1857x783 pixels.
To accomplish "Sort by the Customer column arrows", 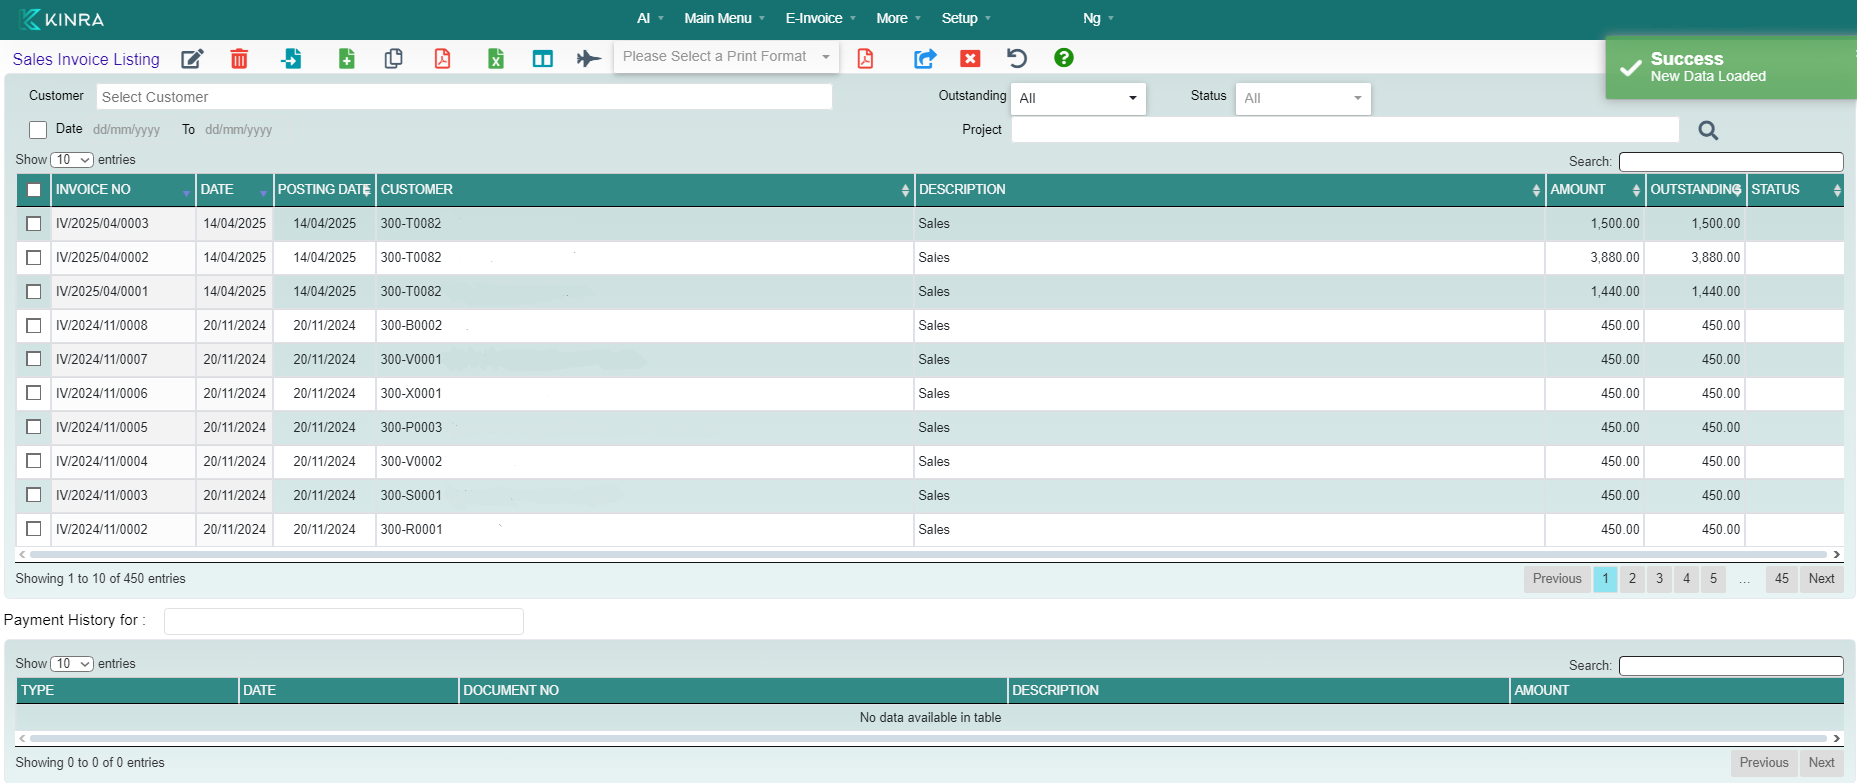I will click(x=905, y=190).
